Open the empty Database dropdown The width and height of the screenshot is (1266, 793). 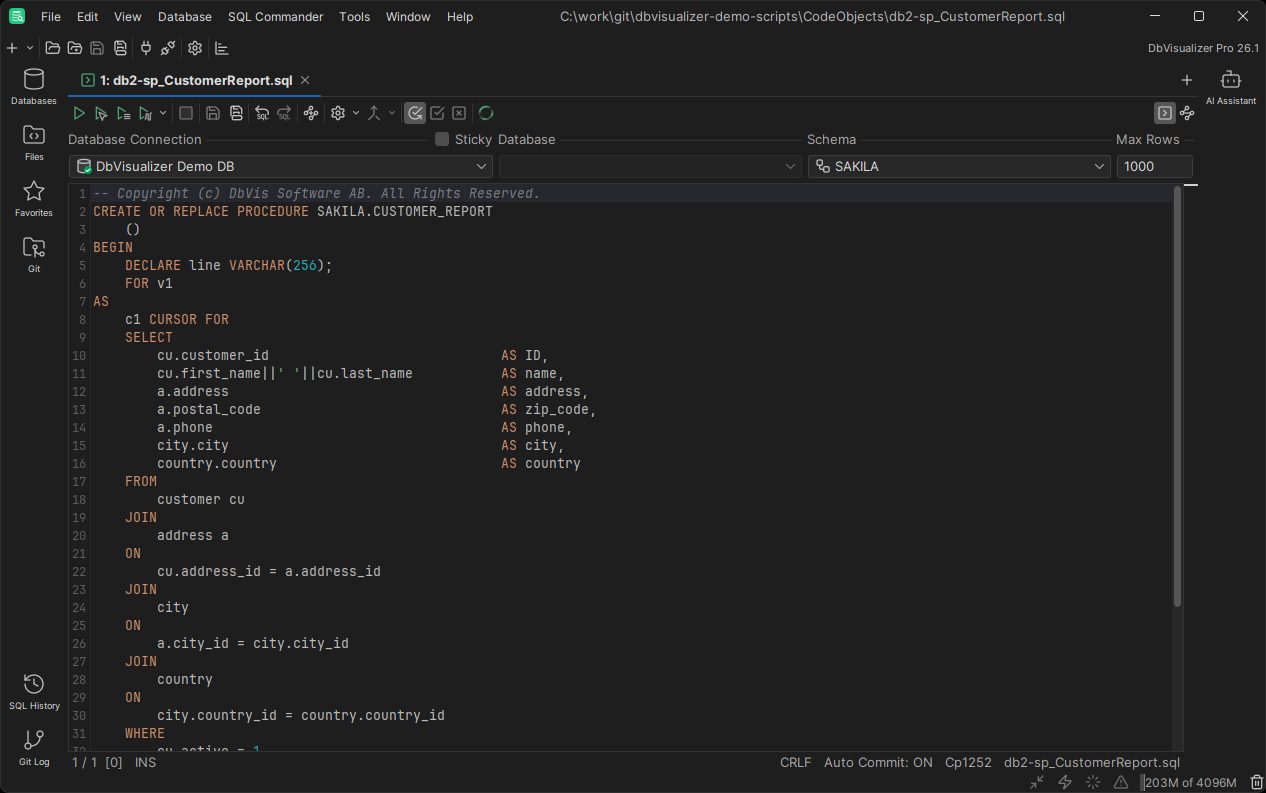[x=651, y=166]
